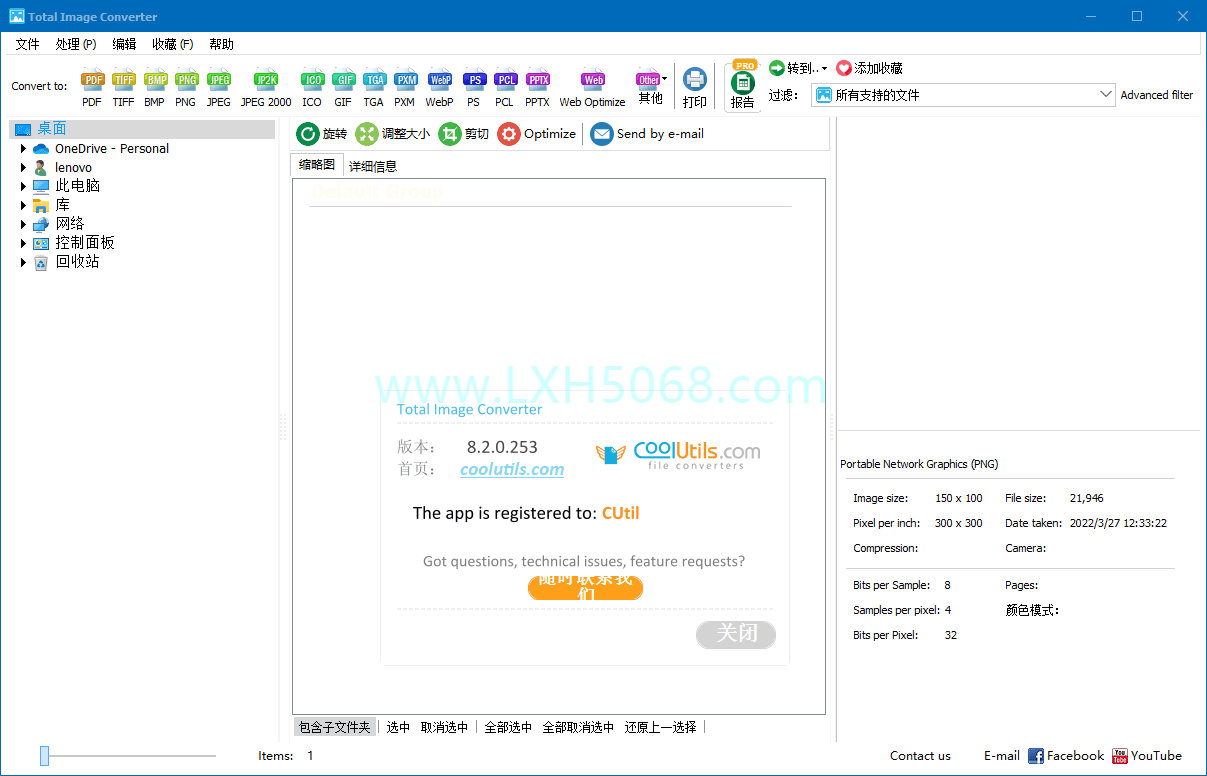Open the Facebook link in status bar
Viewport: 1207px width, 776px height.
[1066, 756]
